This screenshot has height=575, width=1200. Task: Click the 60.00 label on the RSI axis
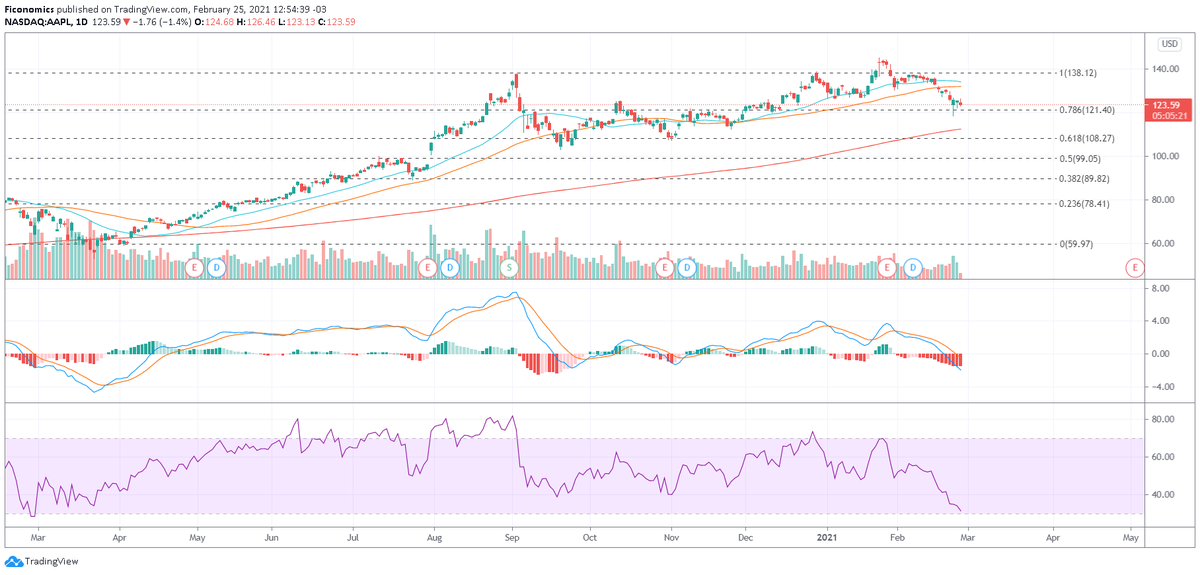[1163, 457]
